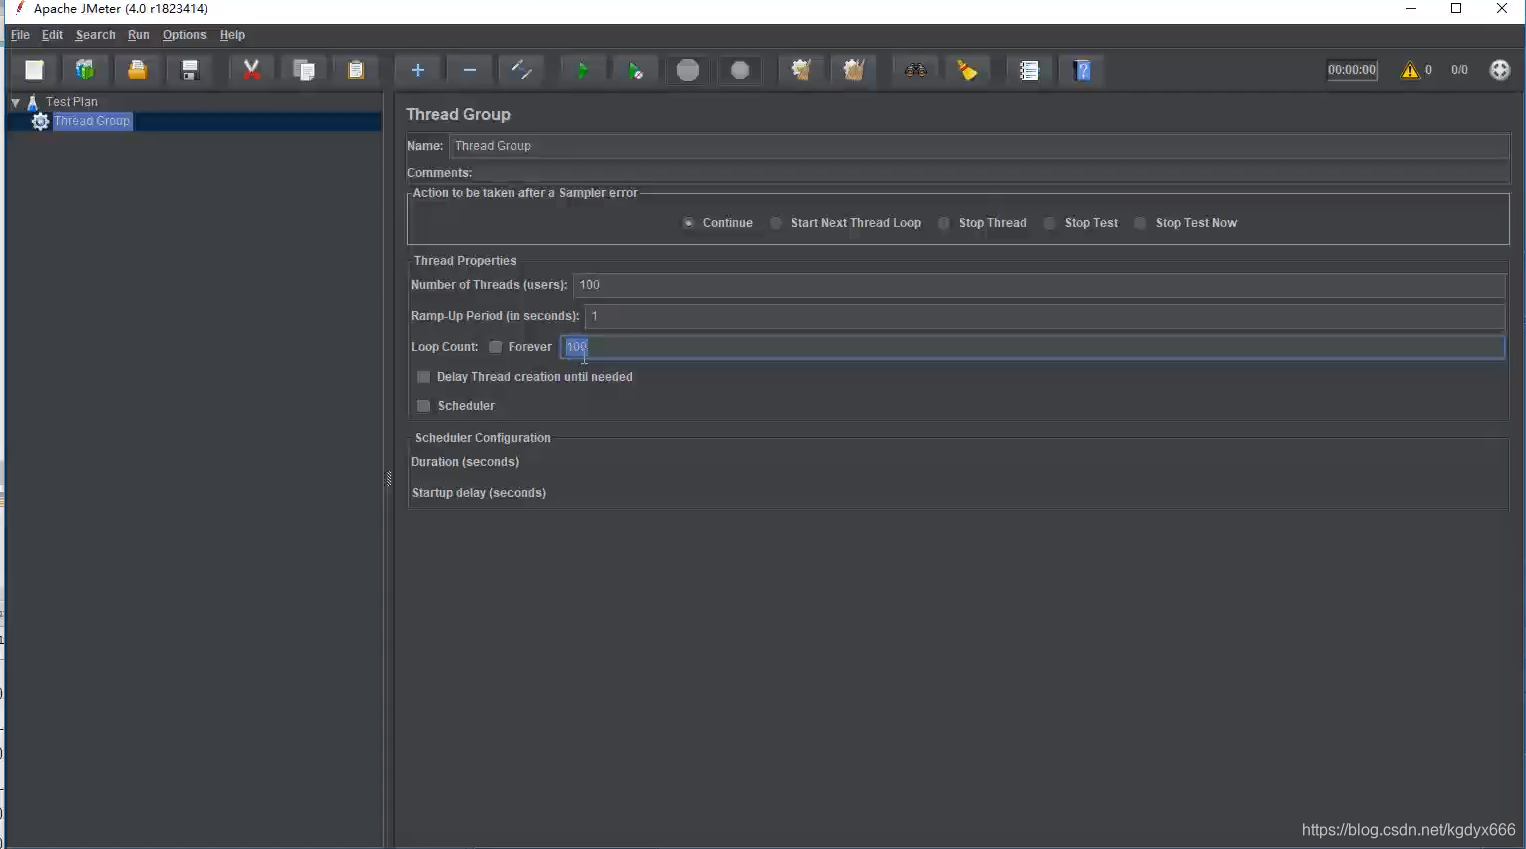Click the Startup delay (seconds) label
Image resolution: width=1526 pixels, height=849 pixels.
point(479,493)
